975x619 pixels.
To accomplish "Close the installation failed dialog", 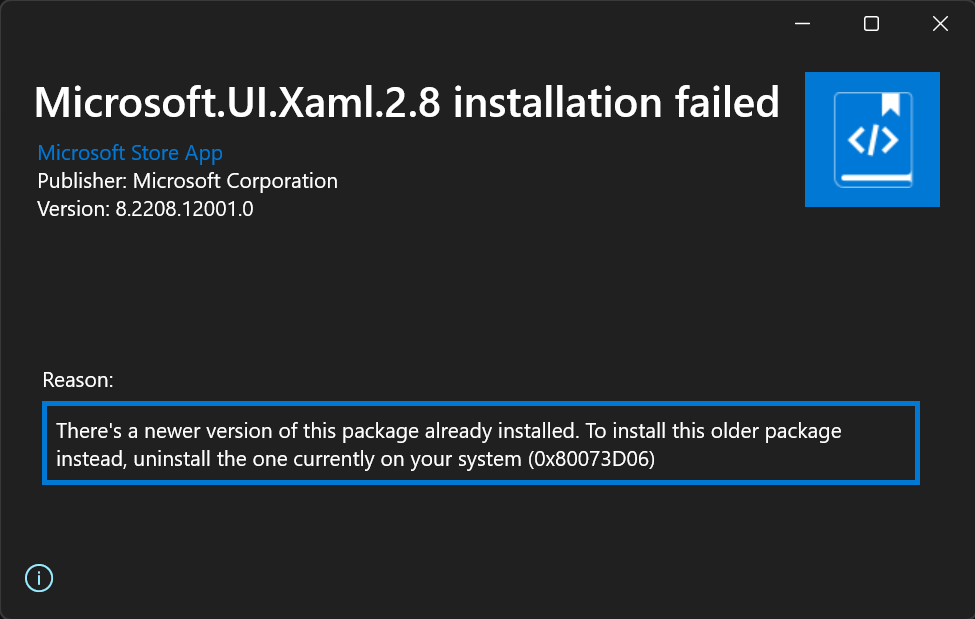I will [940, 24].
